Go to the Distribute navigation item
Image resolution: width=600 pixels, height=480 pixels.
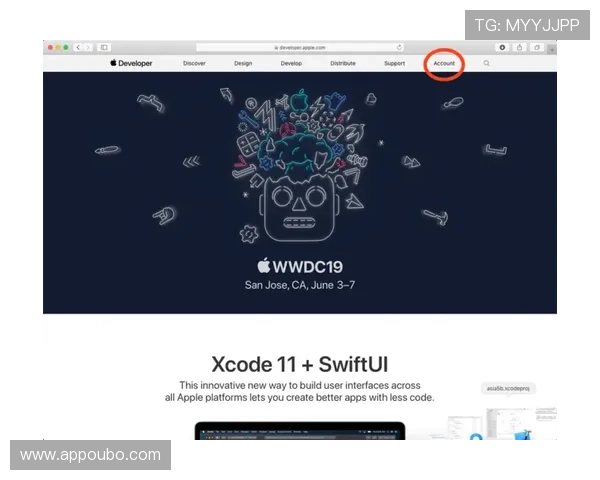point(343,63)
